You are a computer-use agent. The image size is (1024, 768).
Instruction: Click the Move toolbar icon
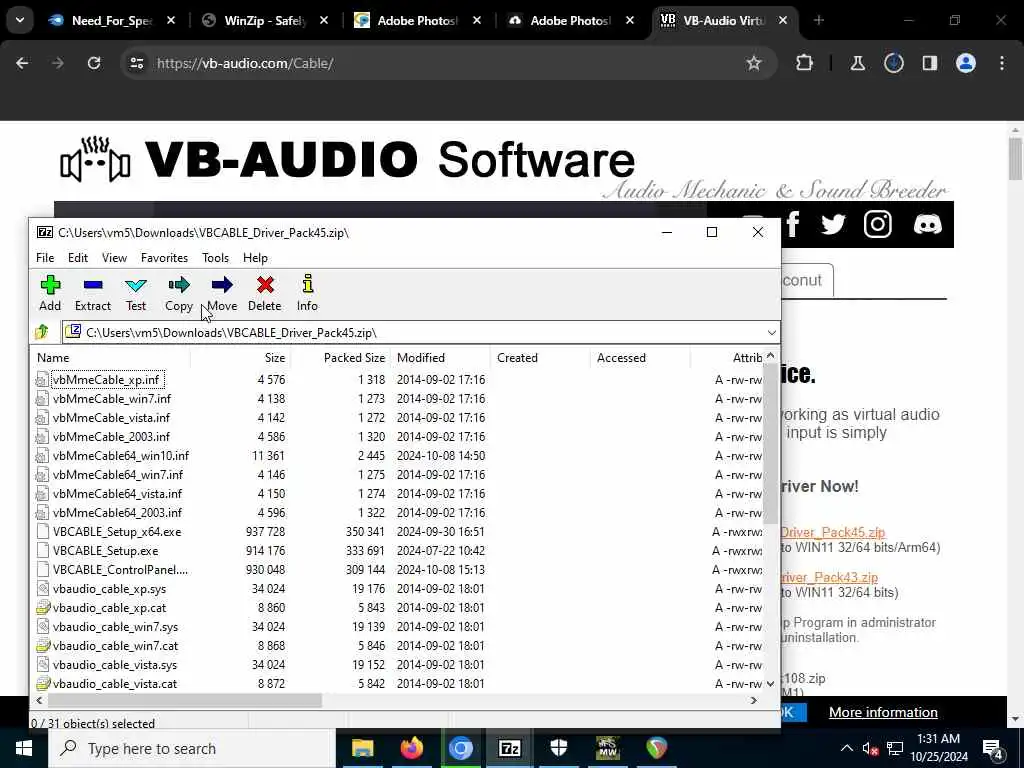(x=222, y=293)
